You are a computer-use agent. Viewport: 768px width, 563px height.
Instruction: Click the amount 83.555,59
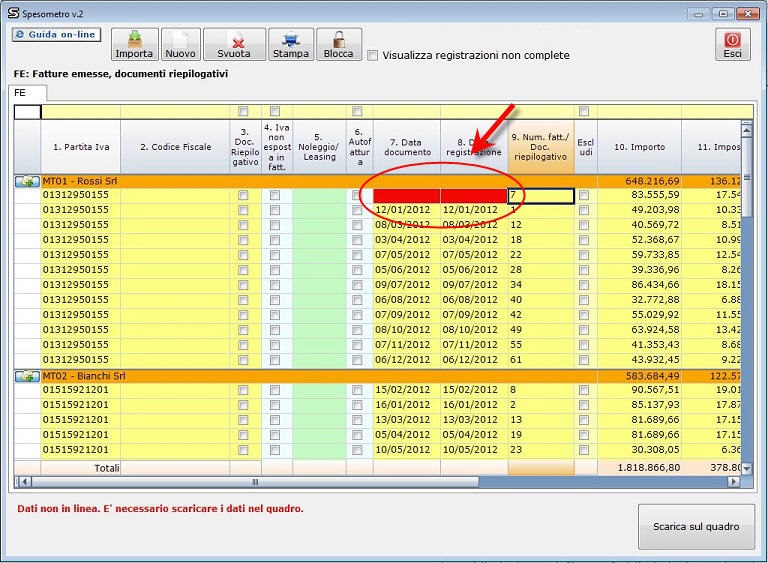[655, 195]
